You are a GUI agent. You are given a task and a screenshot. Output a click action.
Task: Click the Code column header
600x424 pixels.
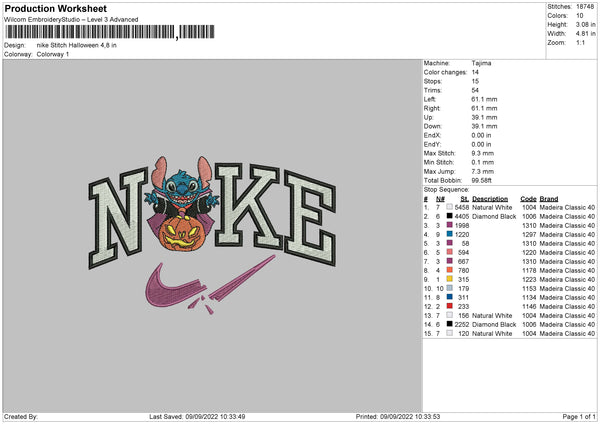click(528, 199)
